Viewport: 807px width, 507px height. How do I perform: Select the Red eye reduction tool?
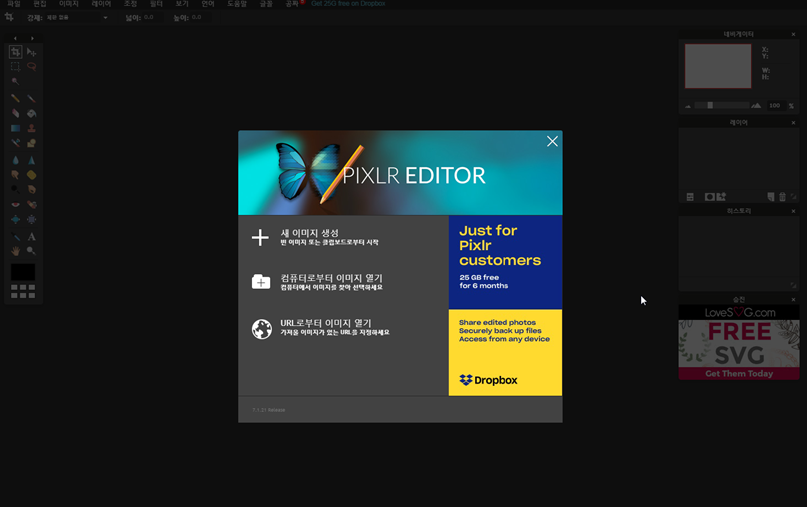click(x=15, y=204)
